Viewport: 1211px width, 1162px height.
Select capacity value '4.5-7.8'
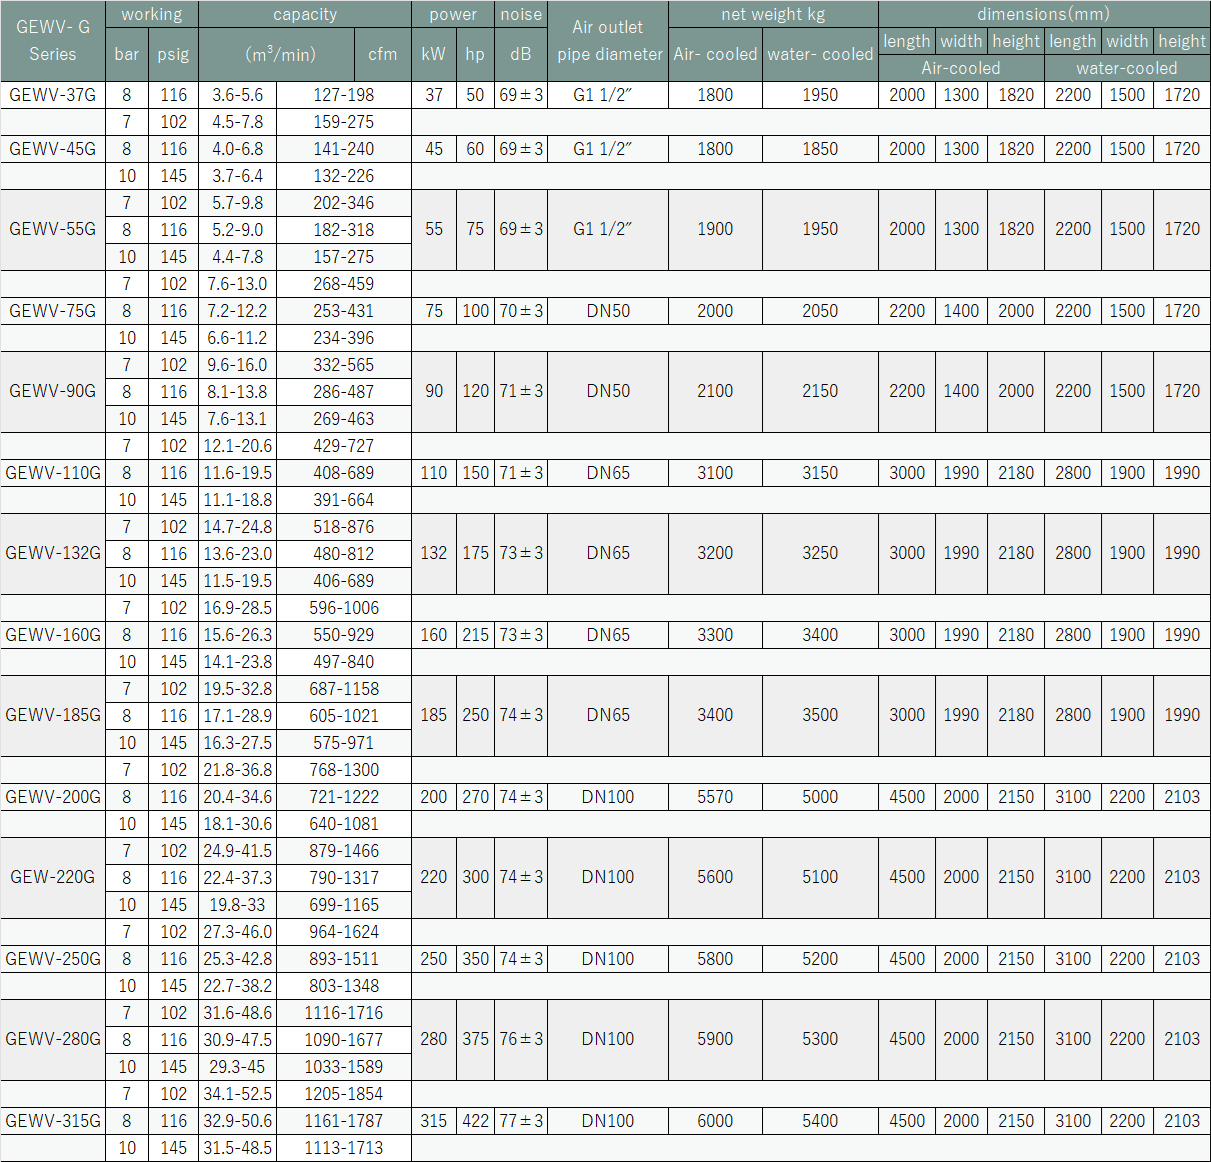pos(238,122)
